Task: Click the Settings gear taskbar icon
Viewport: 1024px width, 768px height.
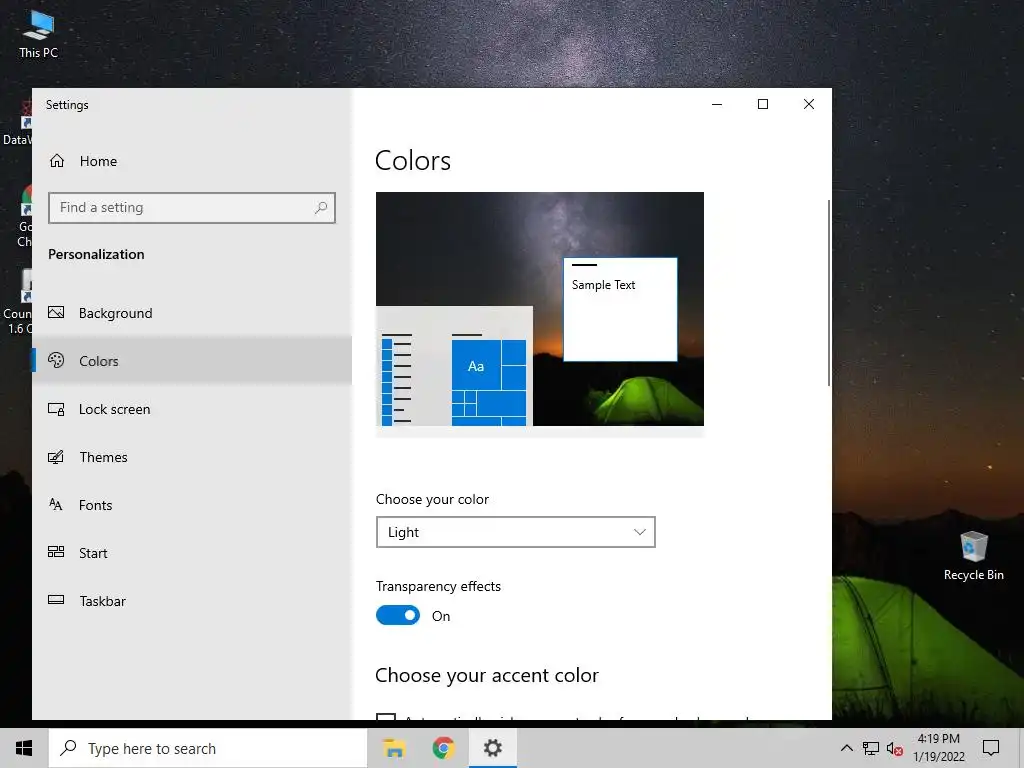Action: (x=492, y=748)
